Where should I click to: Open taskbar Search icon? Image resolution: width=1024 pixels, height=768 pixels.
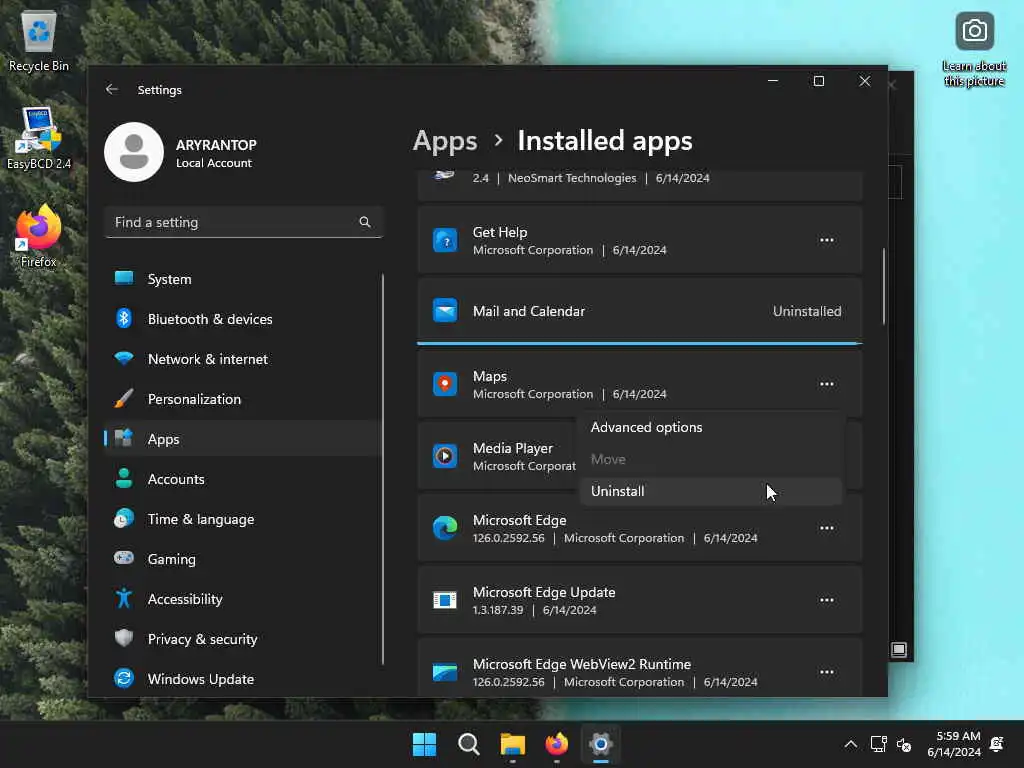click(469, 744)
